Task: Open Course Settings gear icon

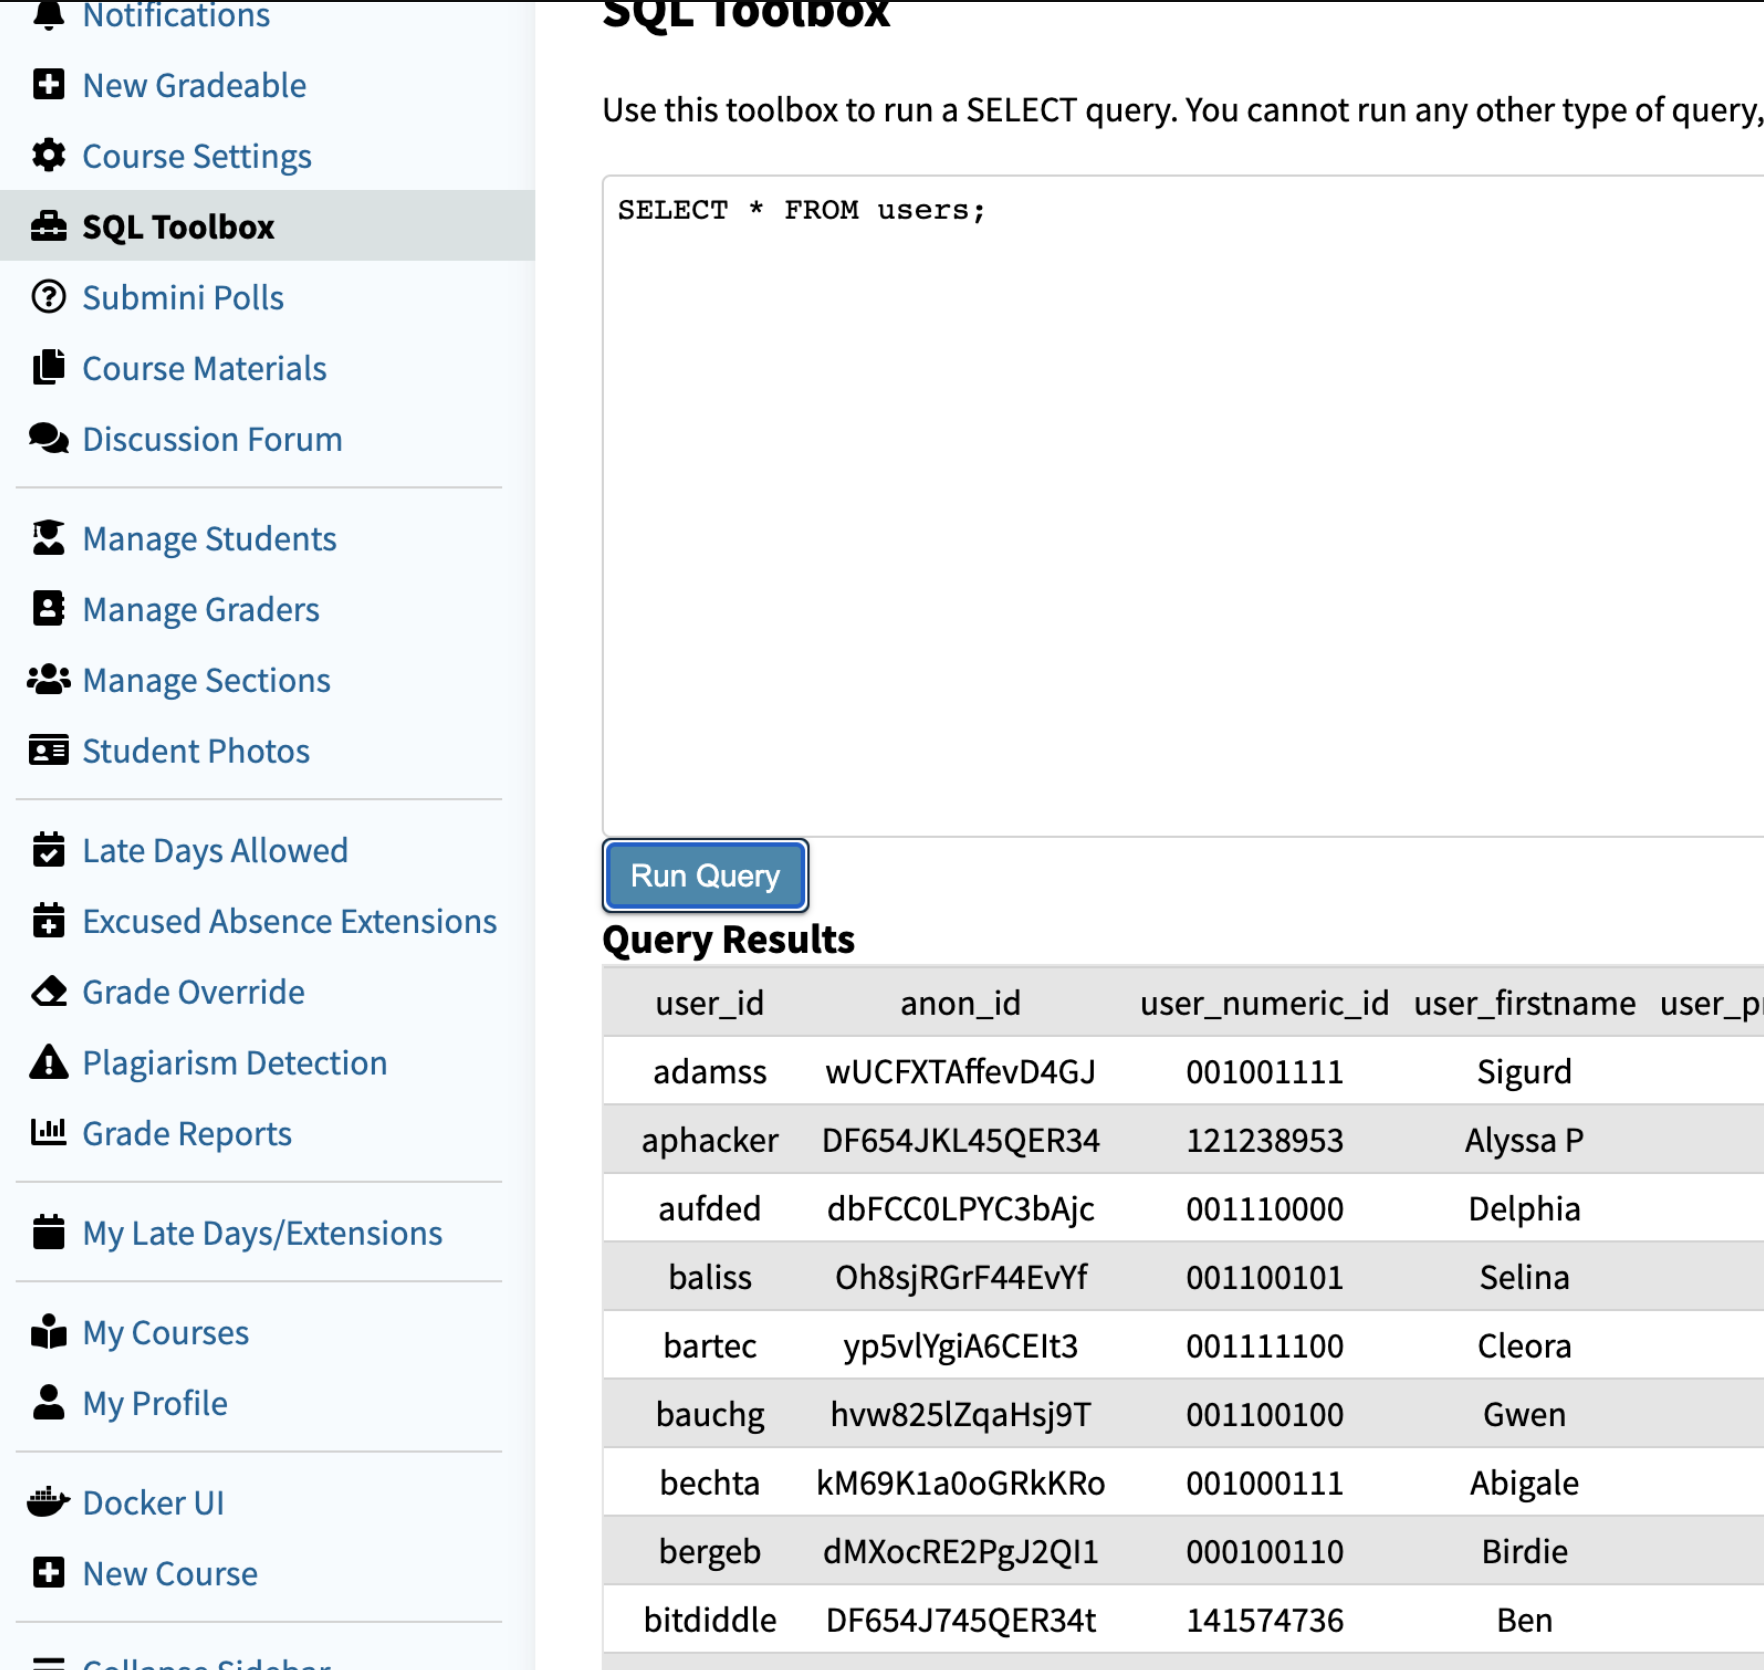Action: (48, 156)
